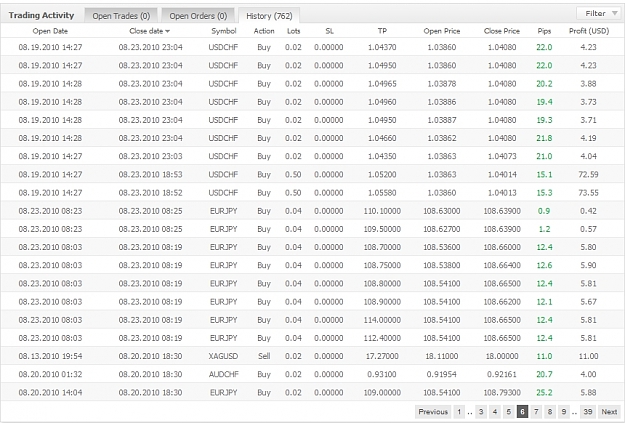Click pips value 0.9
This screenshot has height=423, width=625.
pos(544,211)
